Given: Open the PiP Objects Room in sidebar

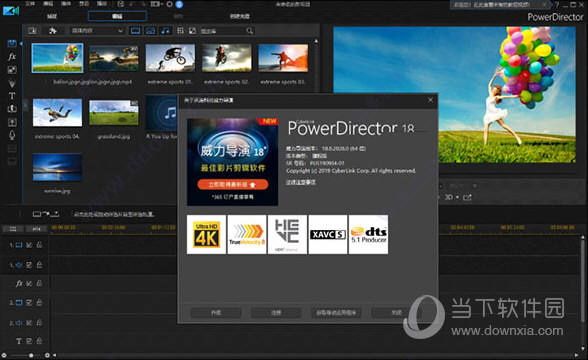Looking at the screenshot, I should click(x=12, y=70).
